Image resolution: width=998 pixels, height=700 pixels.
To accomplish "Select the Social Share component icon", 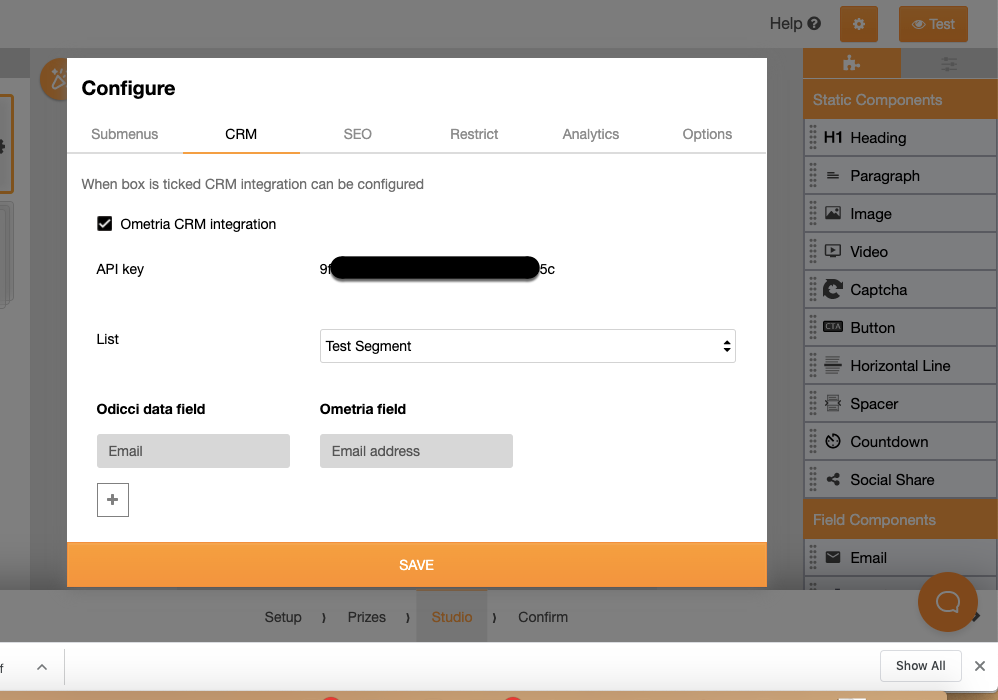I will [833, 480].
